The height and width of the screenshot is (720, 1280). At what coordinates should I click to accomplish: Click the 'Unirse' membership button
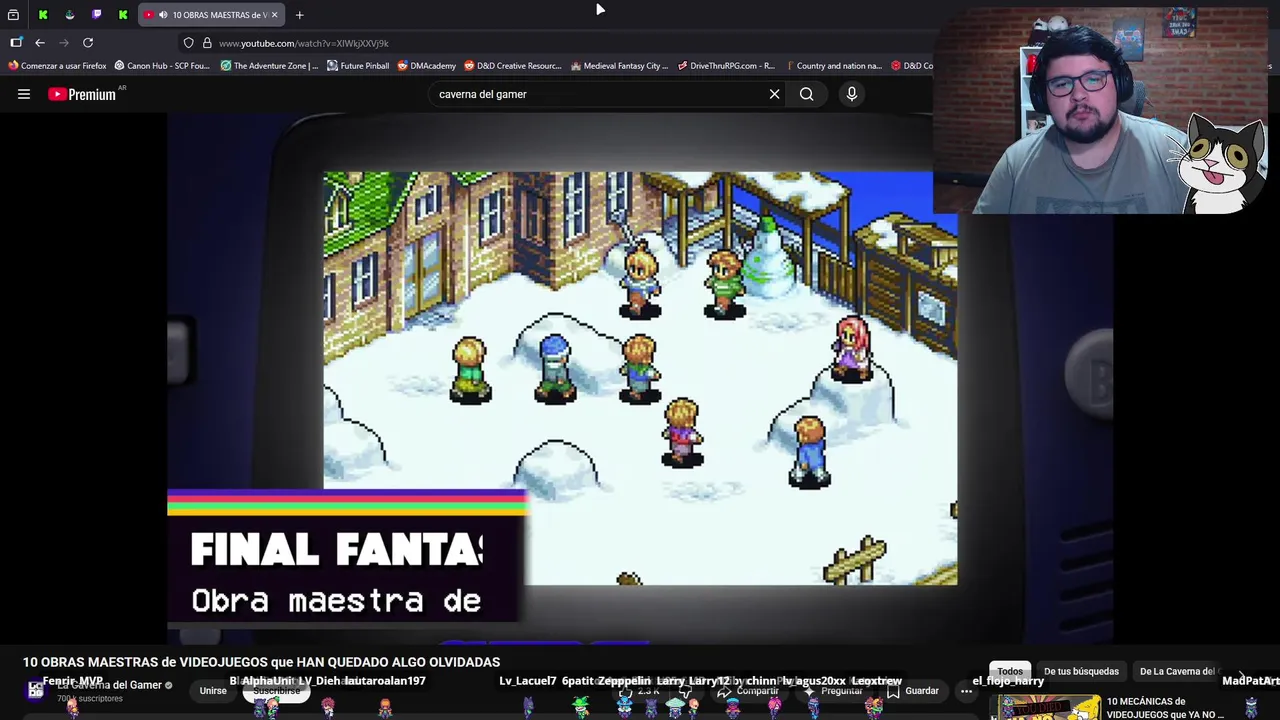(x=213, y=690)
